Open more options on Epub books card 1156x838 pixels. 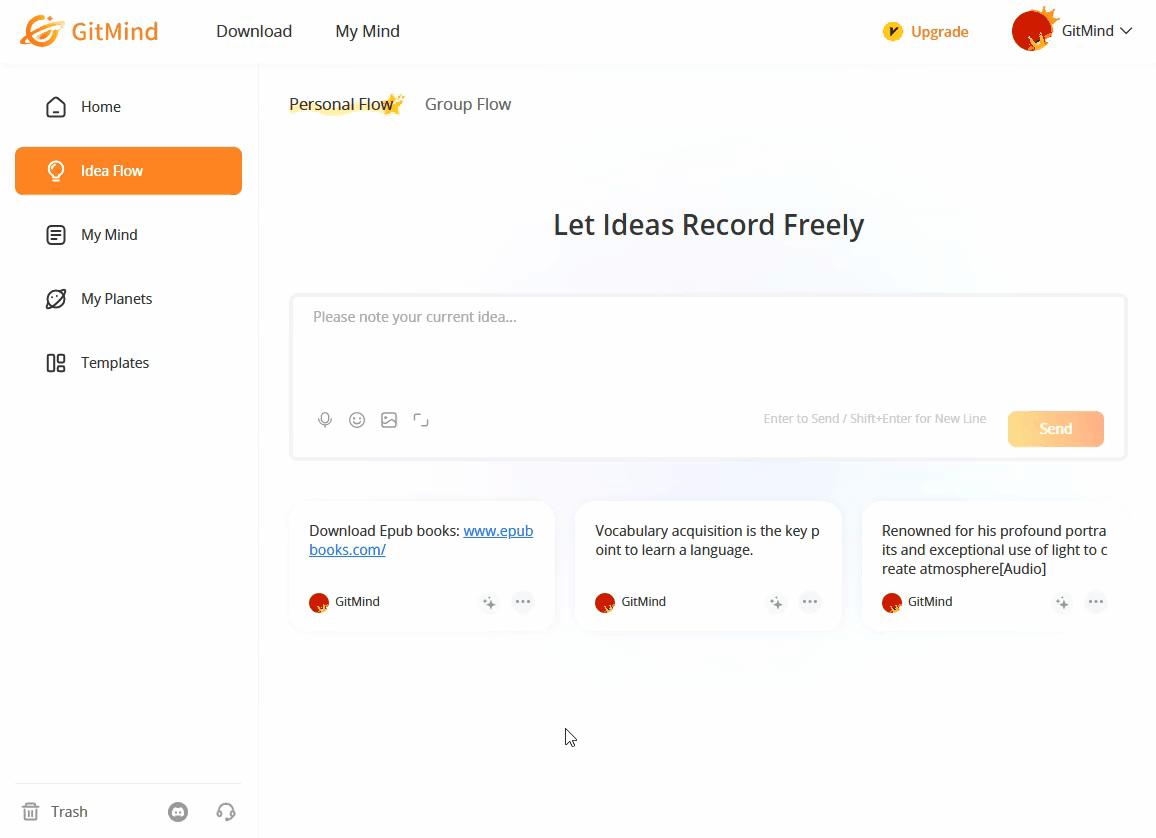[x=523, y=602]
